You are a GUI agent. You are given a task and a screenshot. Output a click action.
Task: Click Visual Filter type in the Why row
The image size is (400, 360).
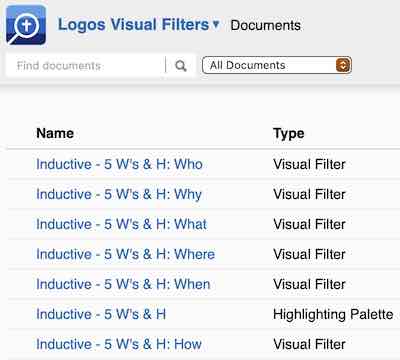pyautogui.click(x=309, y=194)
